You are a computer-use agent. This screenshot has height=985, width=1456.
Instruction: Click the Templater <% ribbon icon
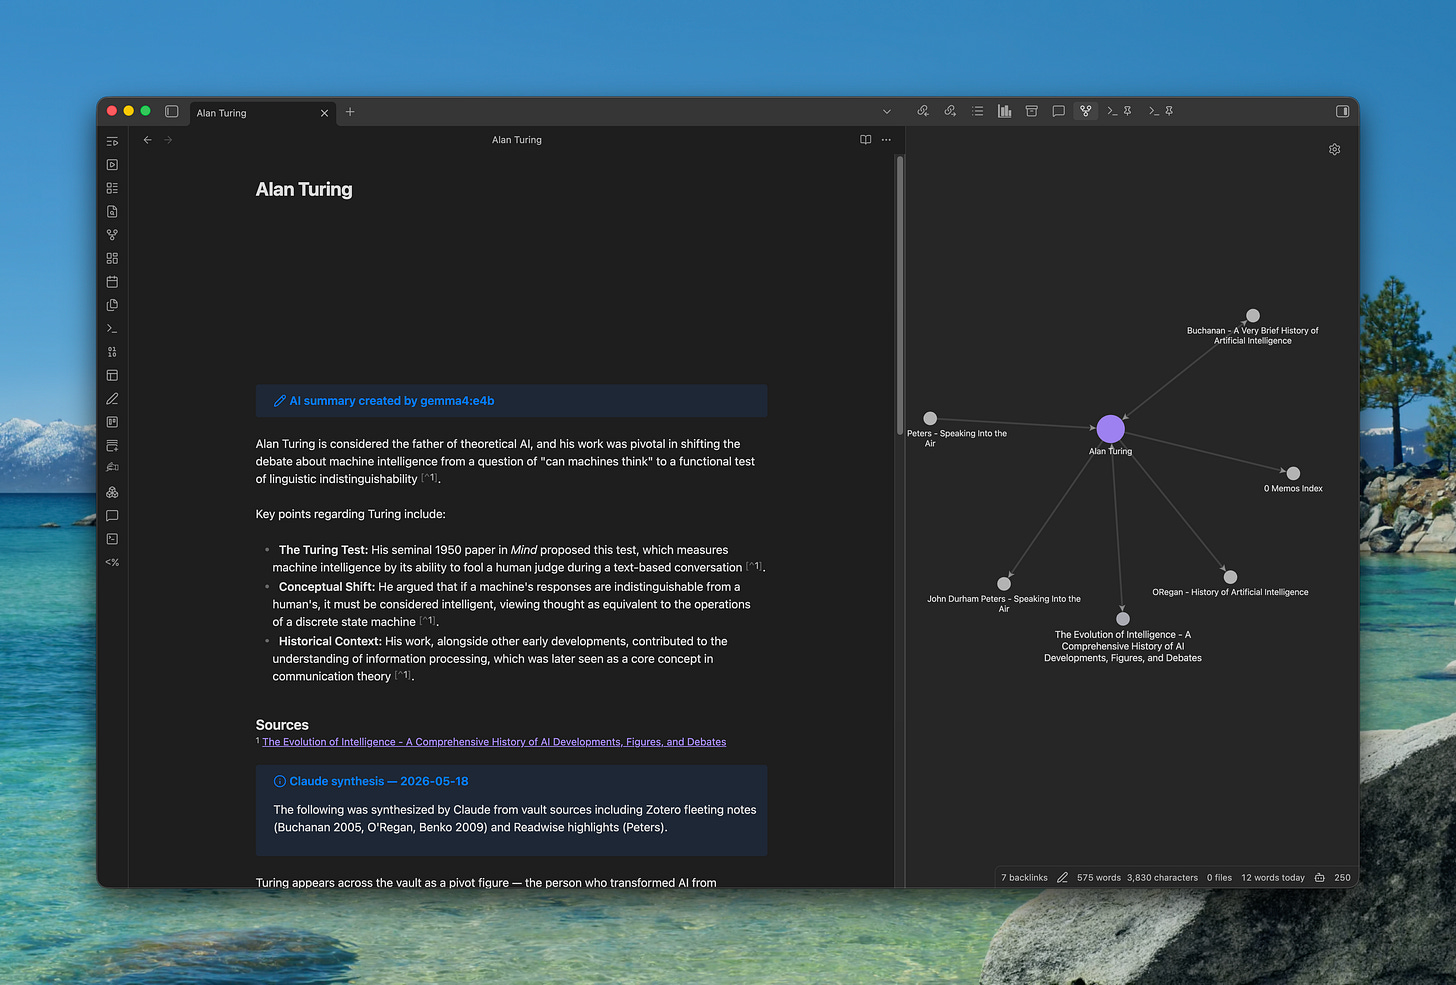pos(112,562)
